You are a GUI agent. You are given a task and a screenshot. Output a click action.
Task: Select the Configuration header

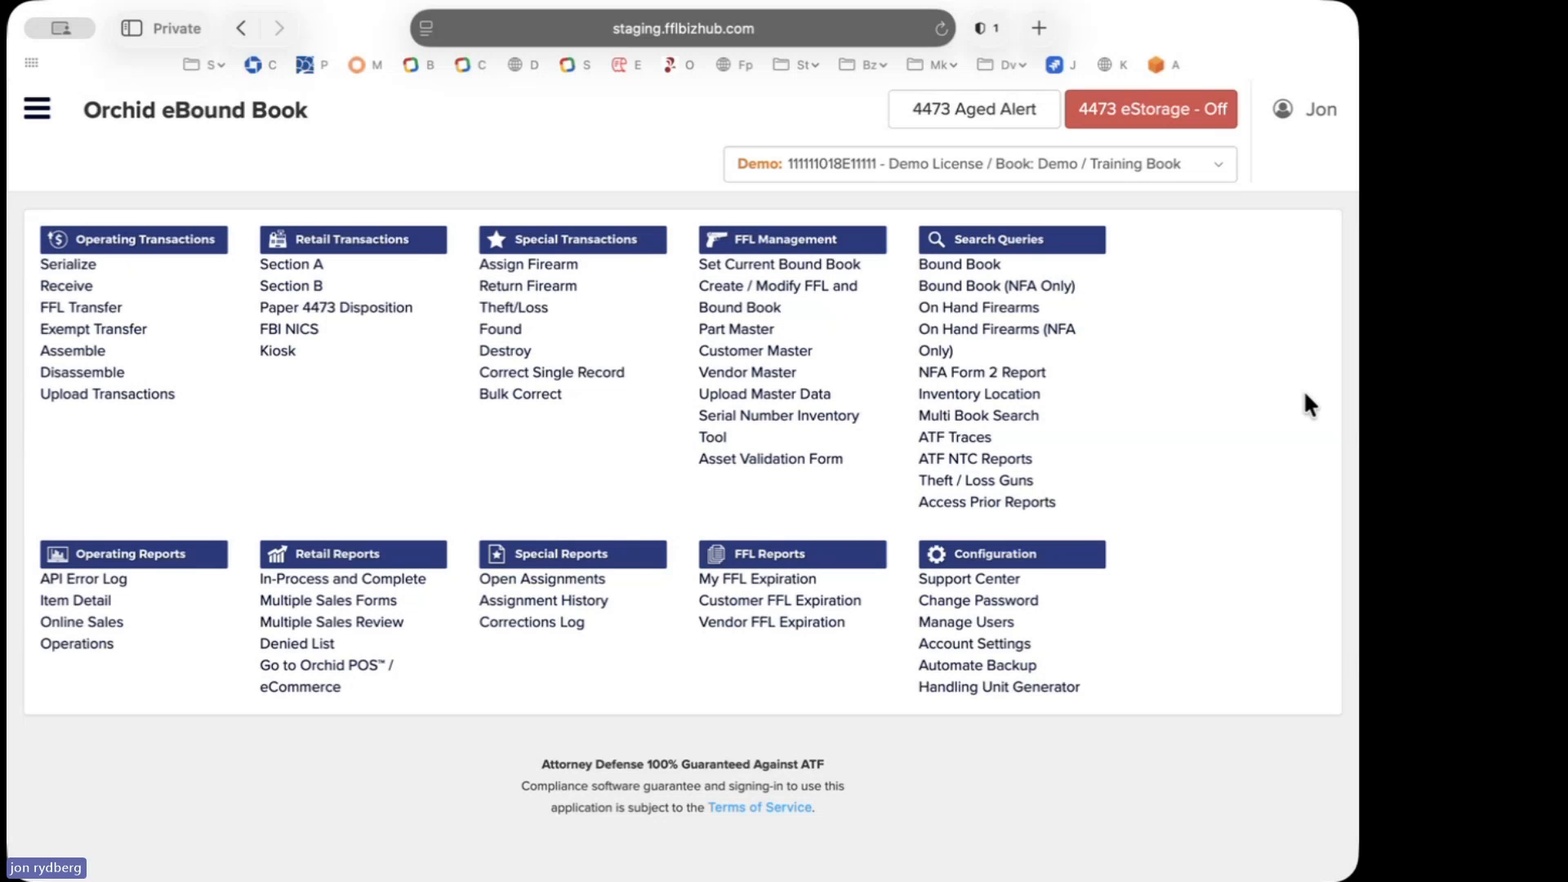(x=1012, y=554)
